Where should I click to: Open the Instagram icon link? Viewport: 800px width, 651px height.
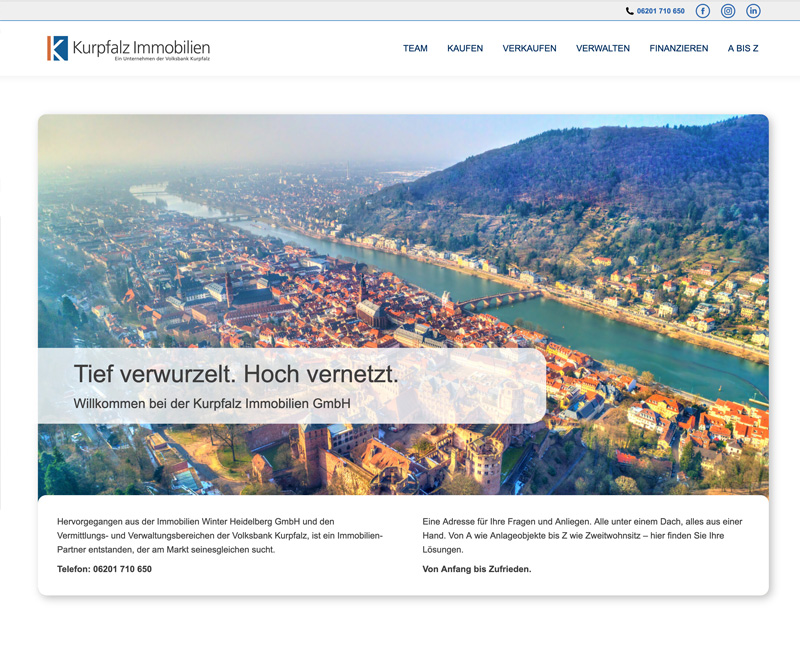[728, 11]
